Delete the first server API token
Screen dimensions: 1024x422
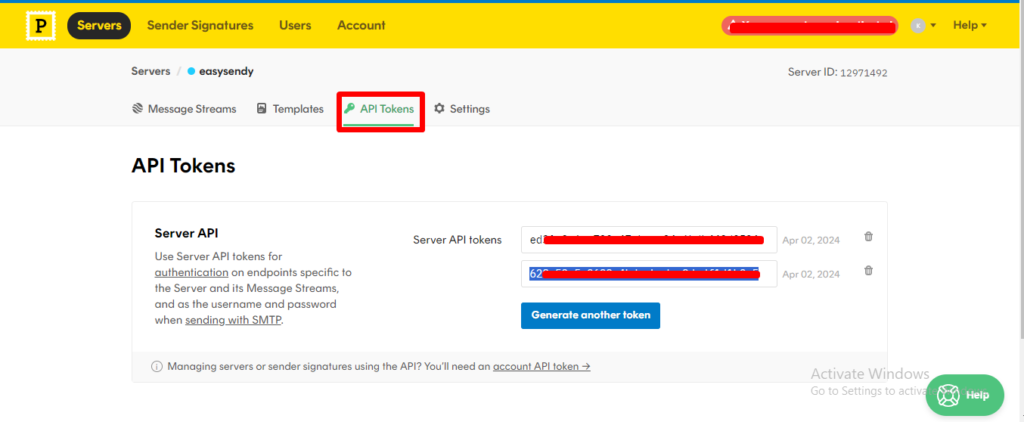pos(868,237)
